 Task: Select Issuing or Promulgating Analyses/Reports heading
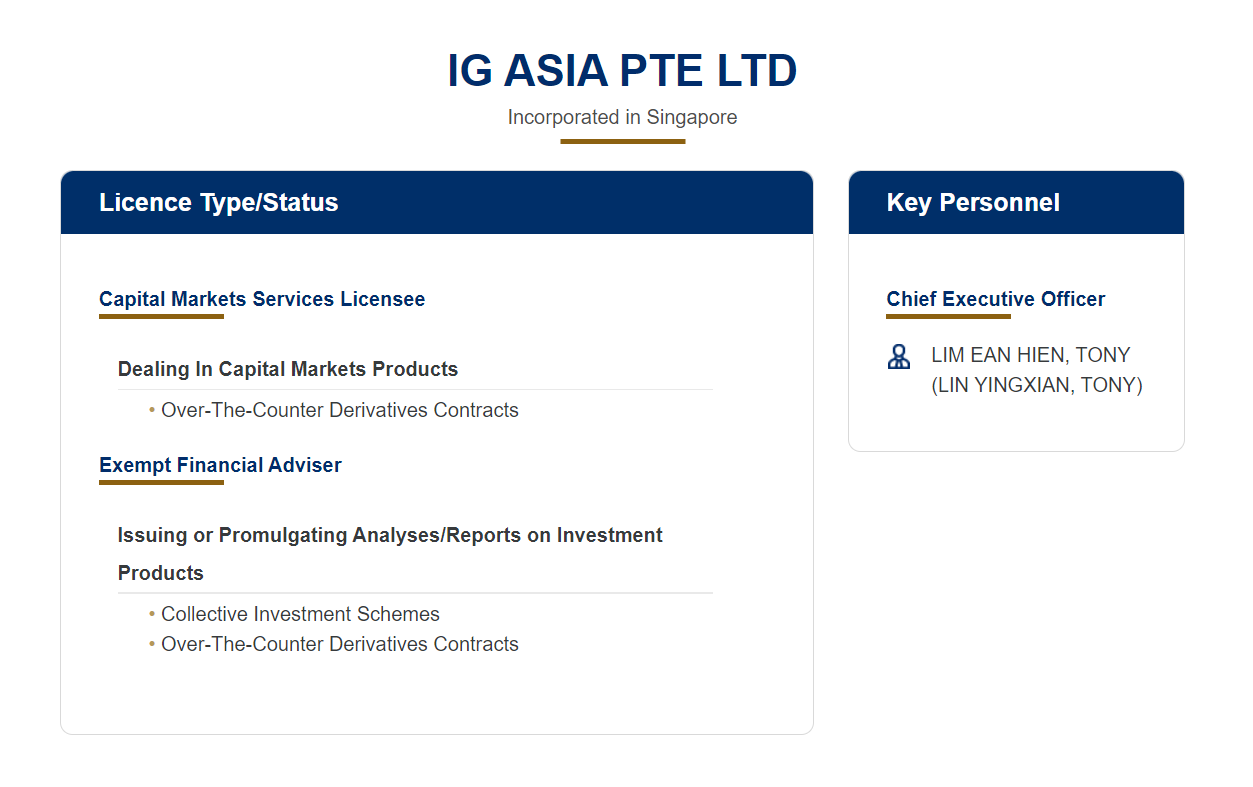click(x=390, y=536)
